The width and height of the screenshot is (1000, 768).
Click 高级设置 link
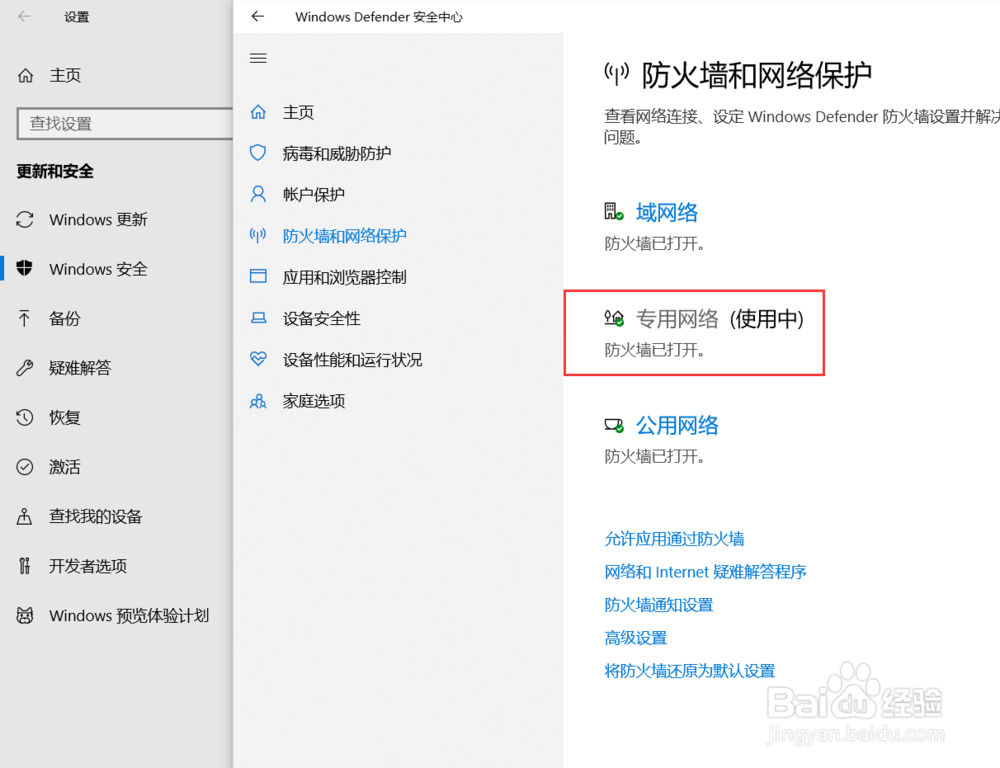[636, 637]
